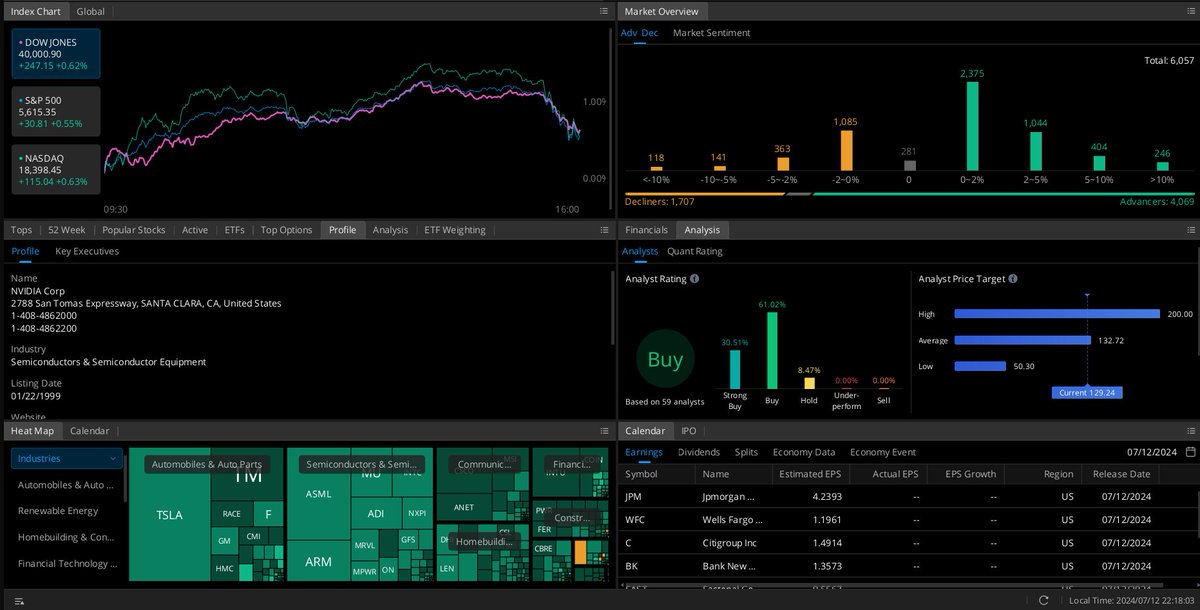Viewport: 1200px width, 610px height.
Task: Open the Financials/Analysis panel menu icon
Action: pyautogui.click(x=1189, y=230)
